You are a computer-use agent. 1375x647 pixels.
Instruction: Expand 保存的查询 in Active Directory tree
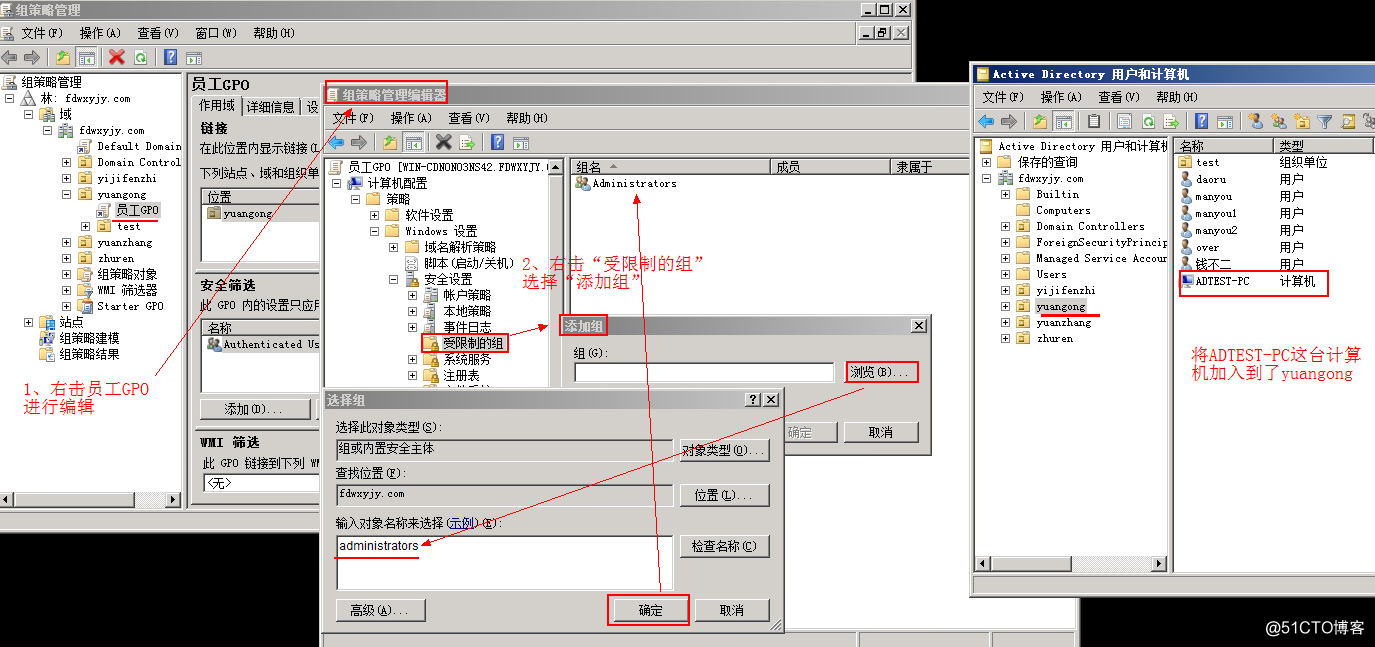(x=987, y=162)
